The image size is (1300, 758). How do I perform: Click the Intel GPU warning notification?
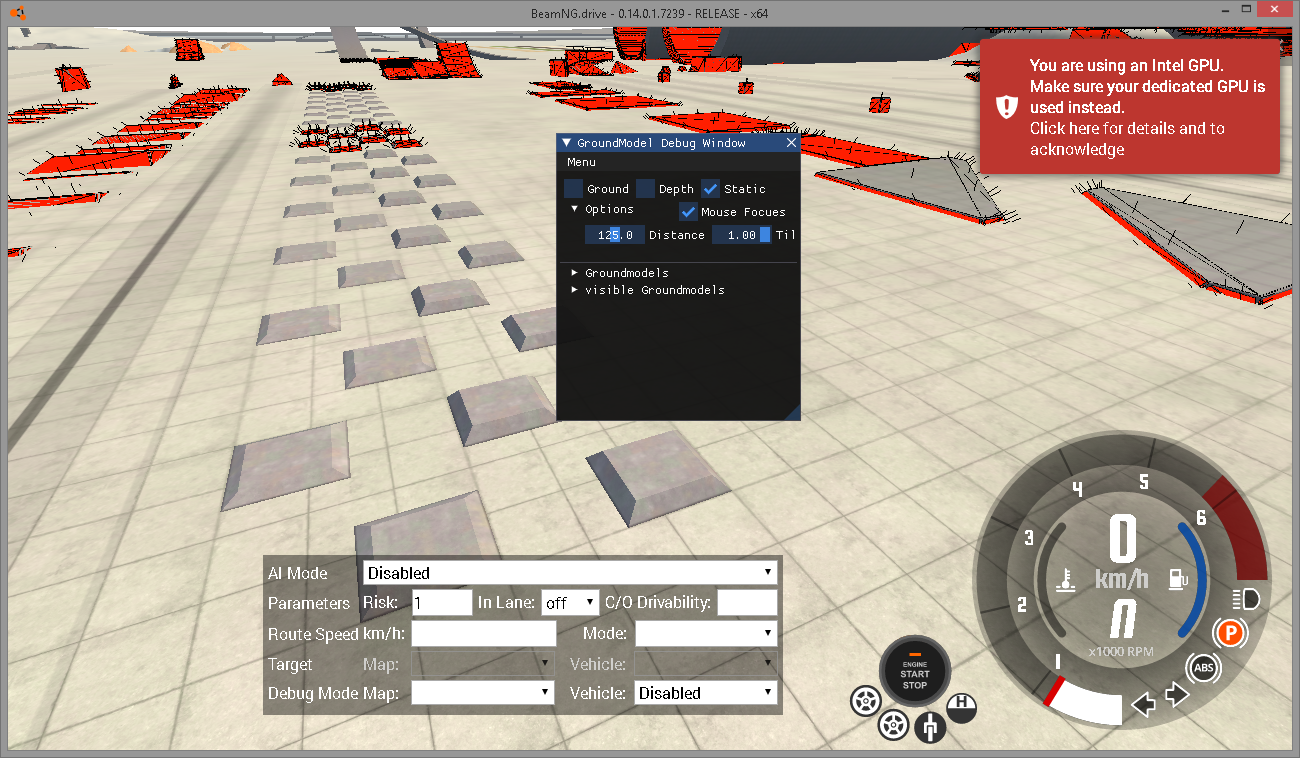tap(1130, 106)
